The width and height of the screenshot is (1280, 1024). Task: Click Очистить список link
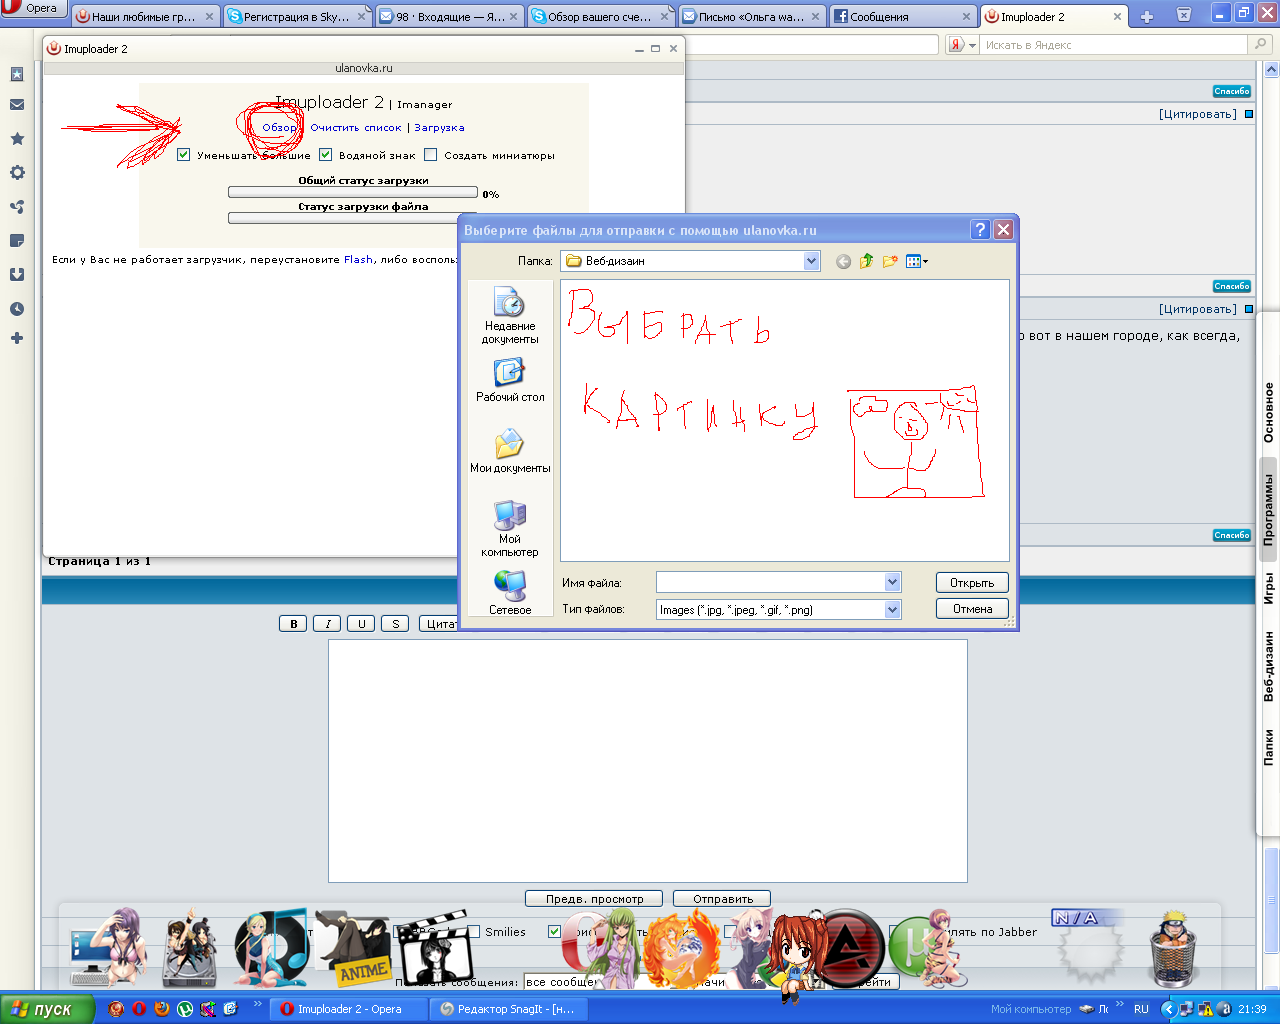coord(356,128)
